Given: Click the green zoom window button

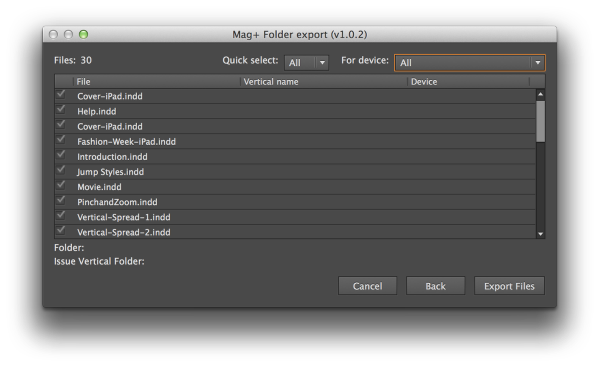Looking at the screenshot, I should pos(83,34).
